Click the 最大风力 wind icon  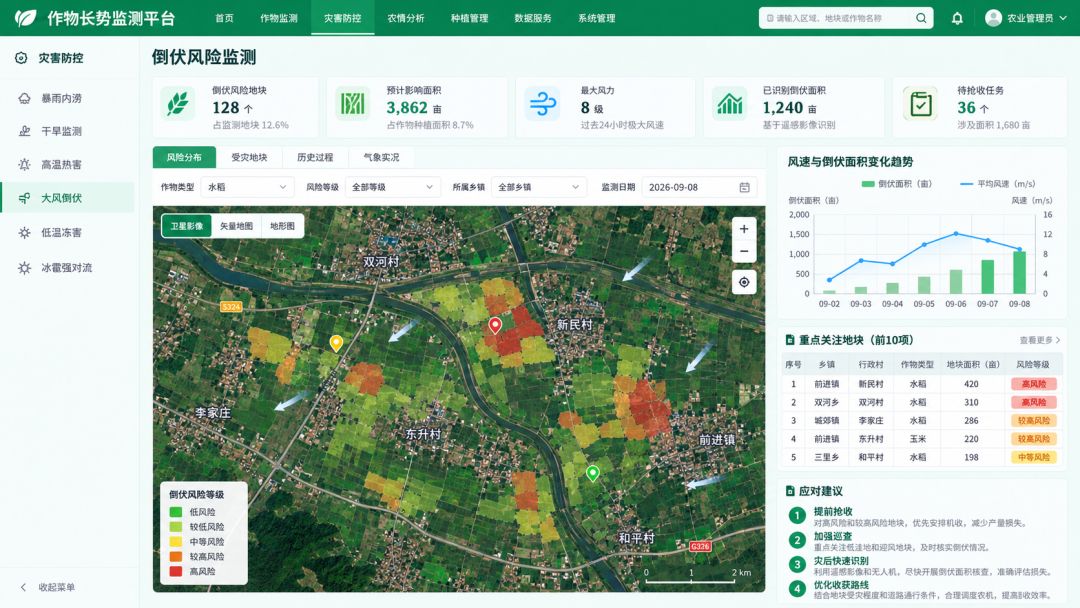click(x=543, y=104)
